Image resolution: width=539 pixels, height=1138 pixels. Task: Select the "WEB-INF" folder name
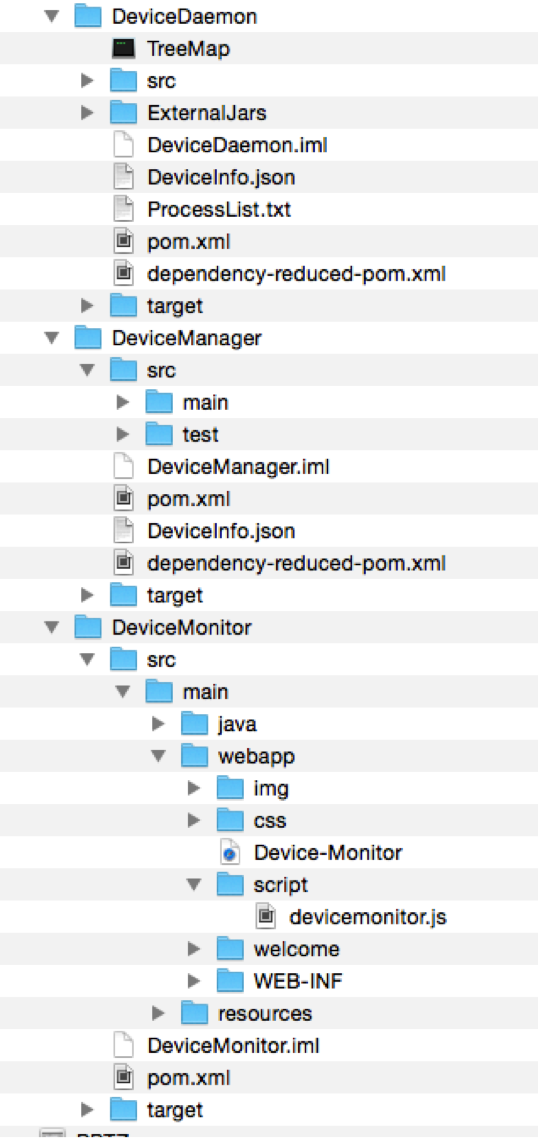point(297,981)
